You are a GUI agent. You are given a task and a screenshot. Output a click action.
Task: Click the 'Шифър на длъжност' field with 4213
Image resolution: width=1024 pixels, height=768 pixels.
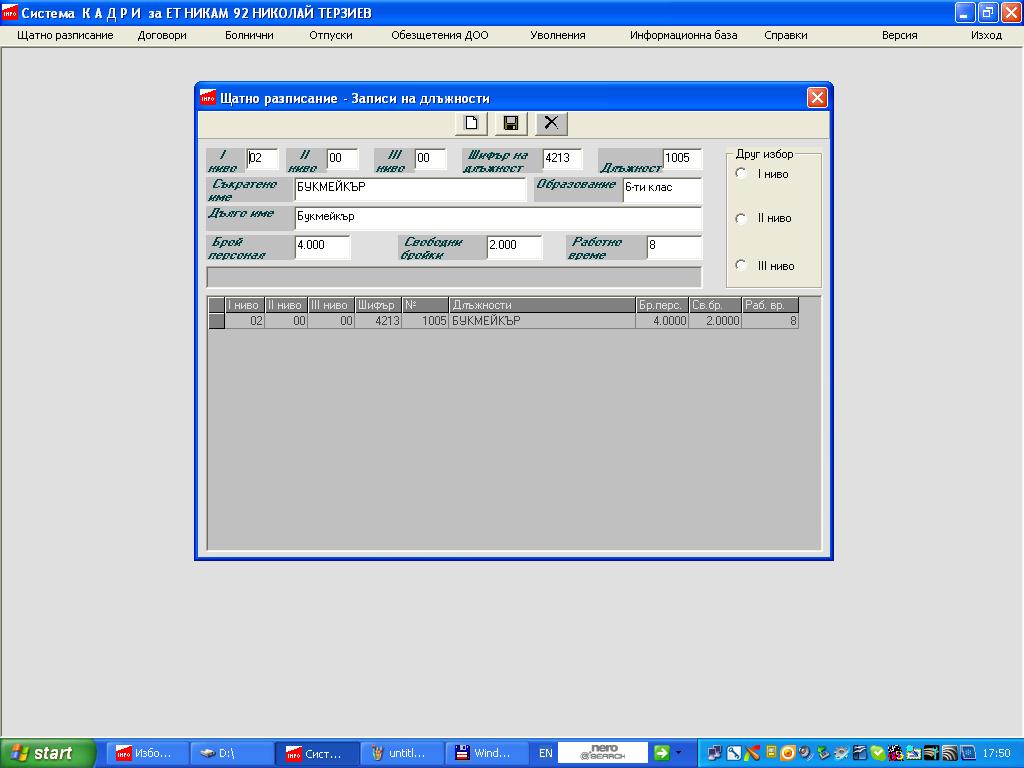tap(562, 158)
